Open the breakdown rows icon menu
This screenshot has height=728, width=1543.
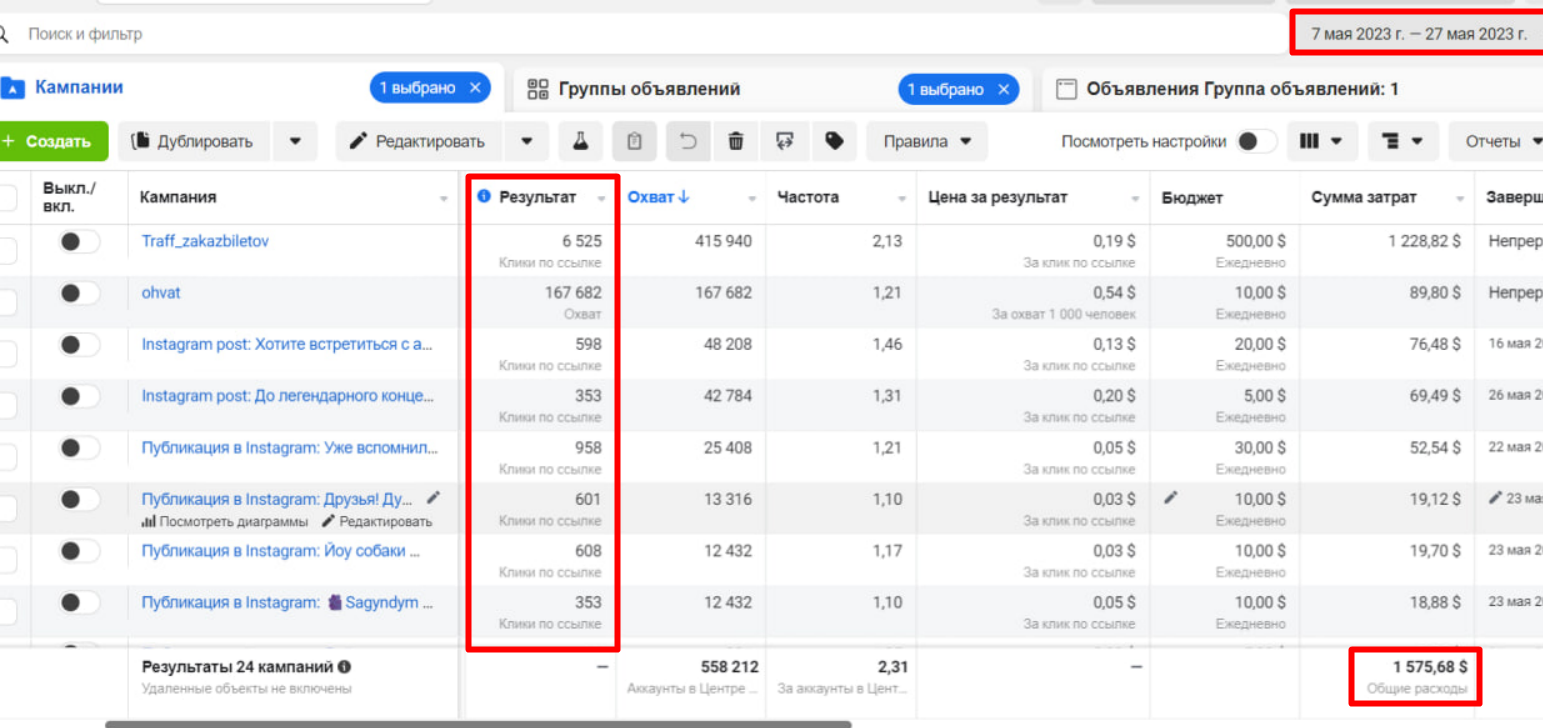point(1402,142)
